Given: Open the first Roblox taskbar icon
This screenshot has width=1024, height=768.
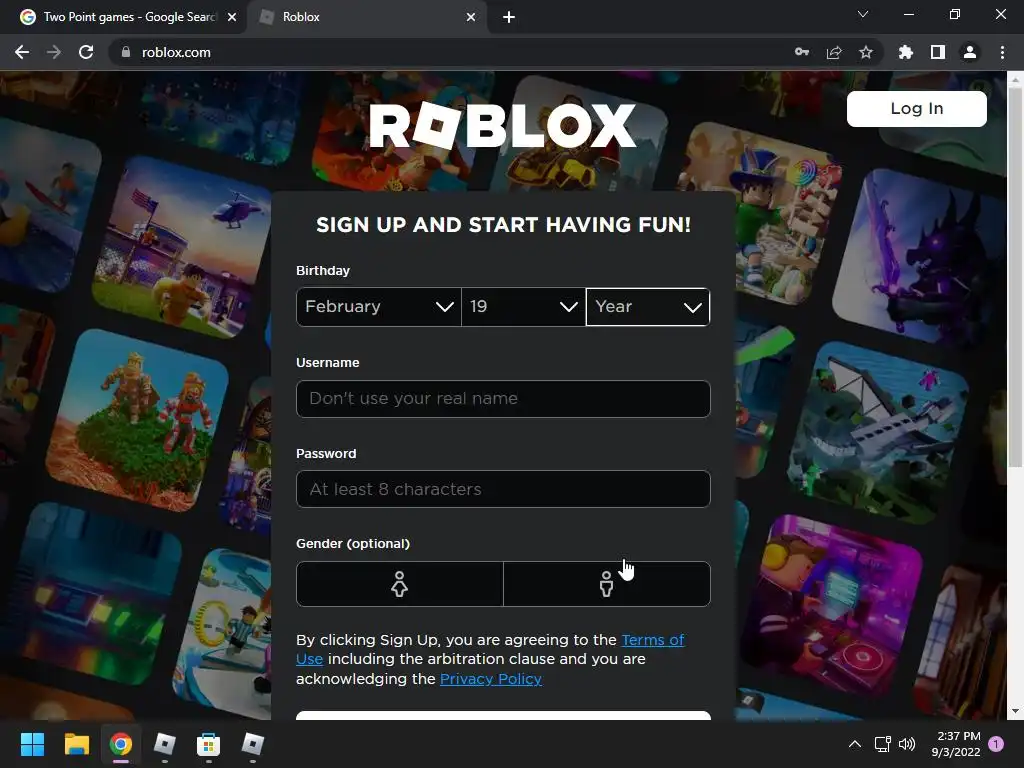Looking at the screenshot, I should 165,744.
